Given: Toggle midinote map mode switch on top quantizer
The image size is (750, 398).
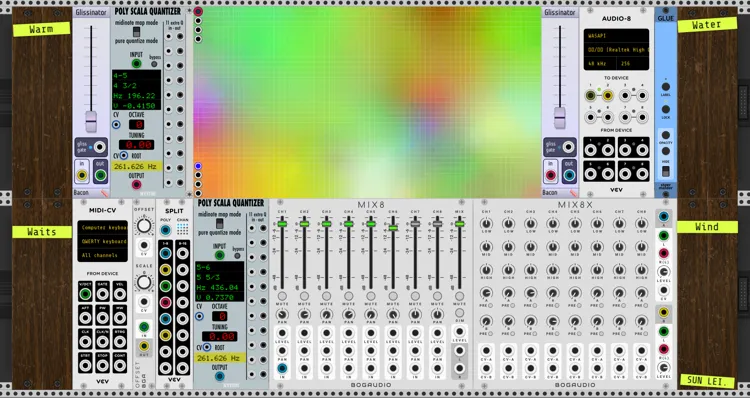Looking at the screenshot, I should click(136, 32).
